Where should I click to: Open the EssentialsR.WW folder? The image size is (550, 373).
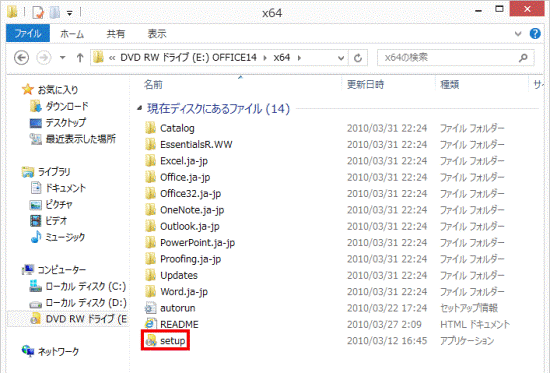tap(189, 144)
